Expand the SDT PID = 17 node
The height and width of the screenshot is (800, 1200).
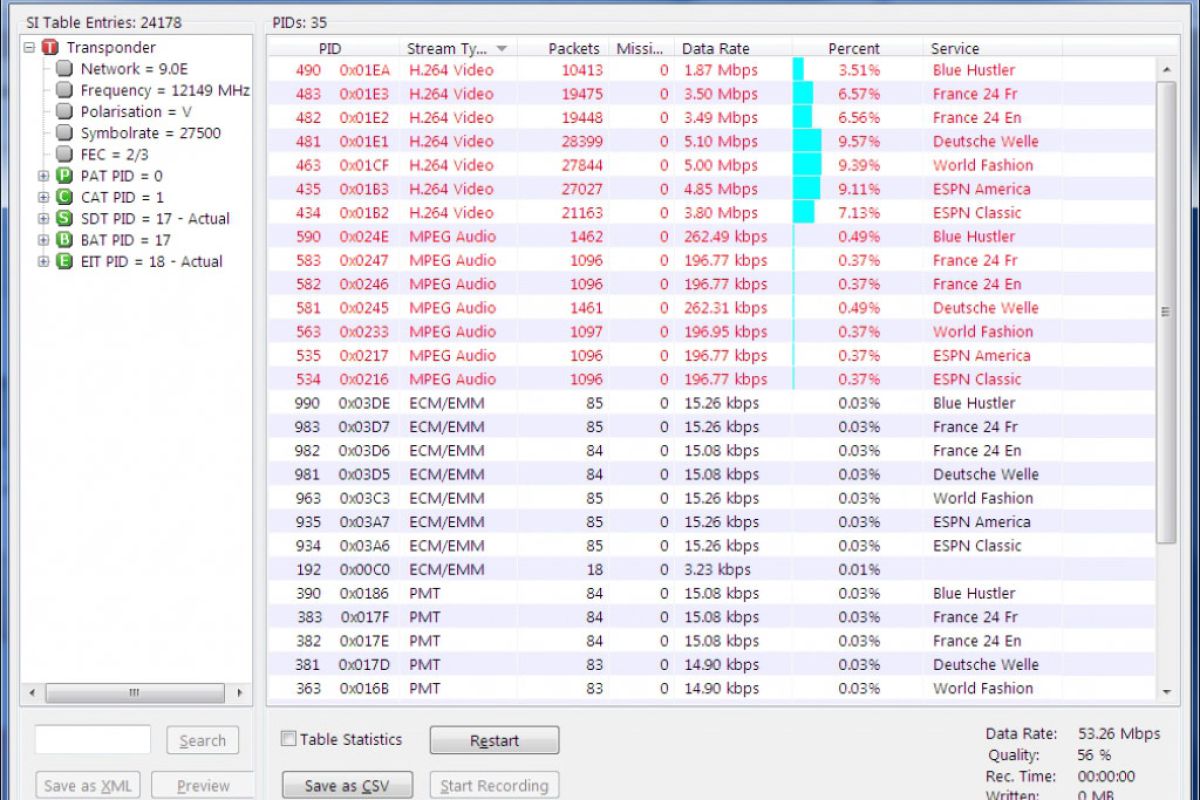42,218
